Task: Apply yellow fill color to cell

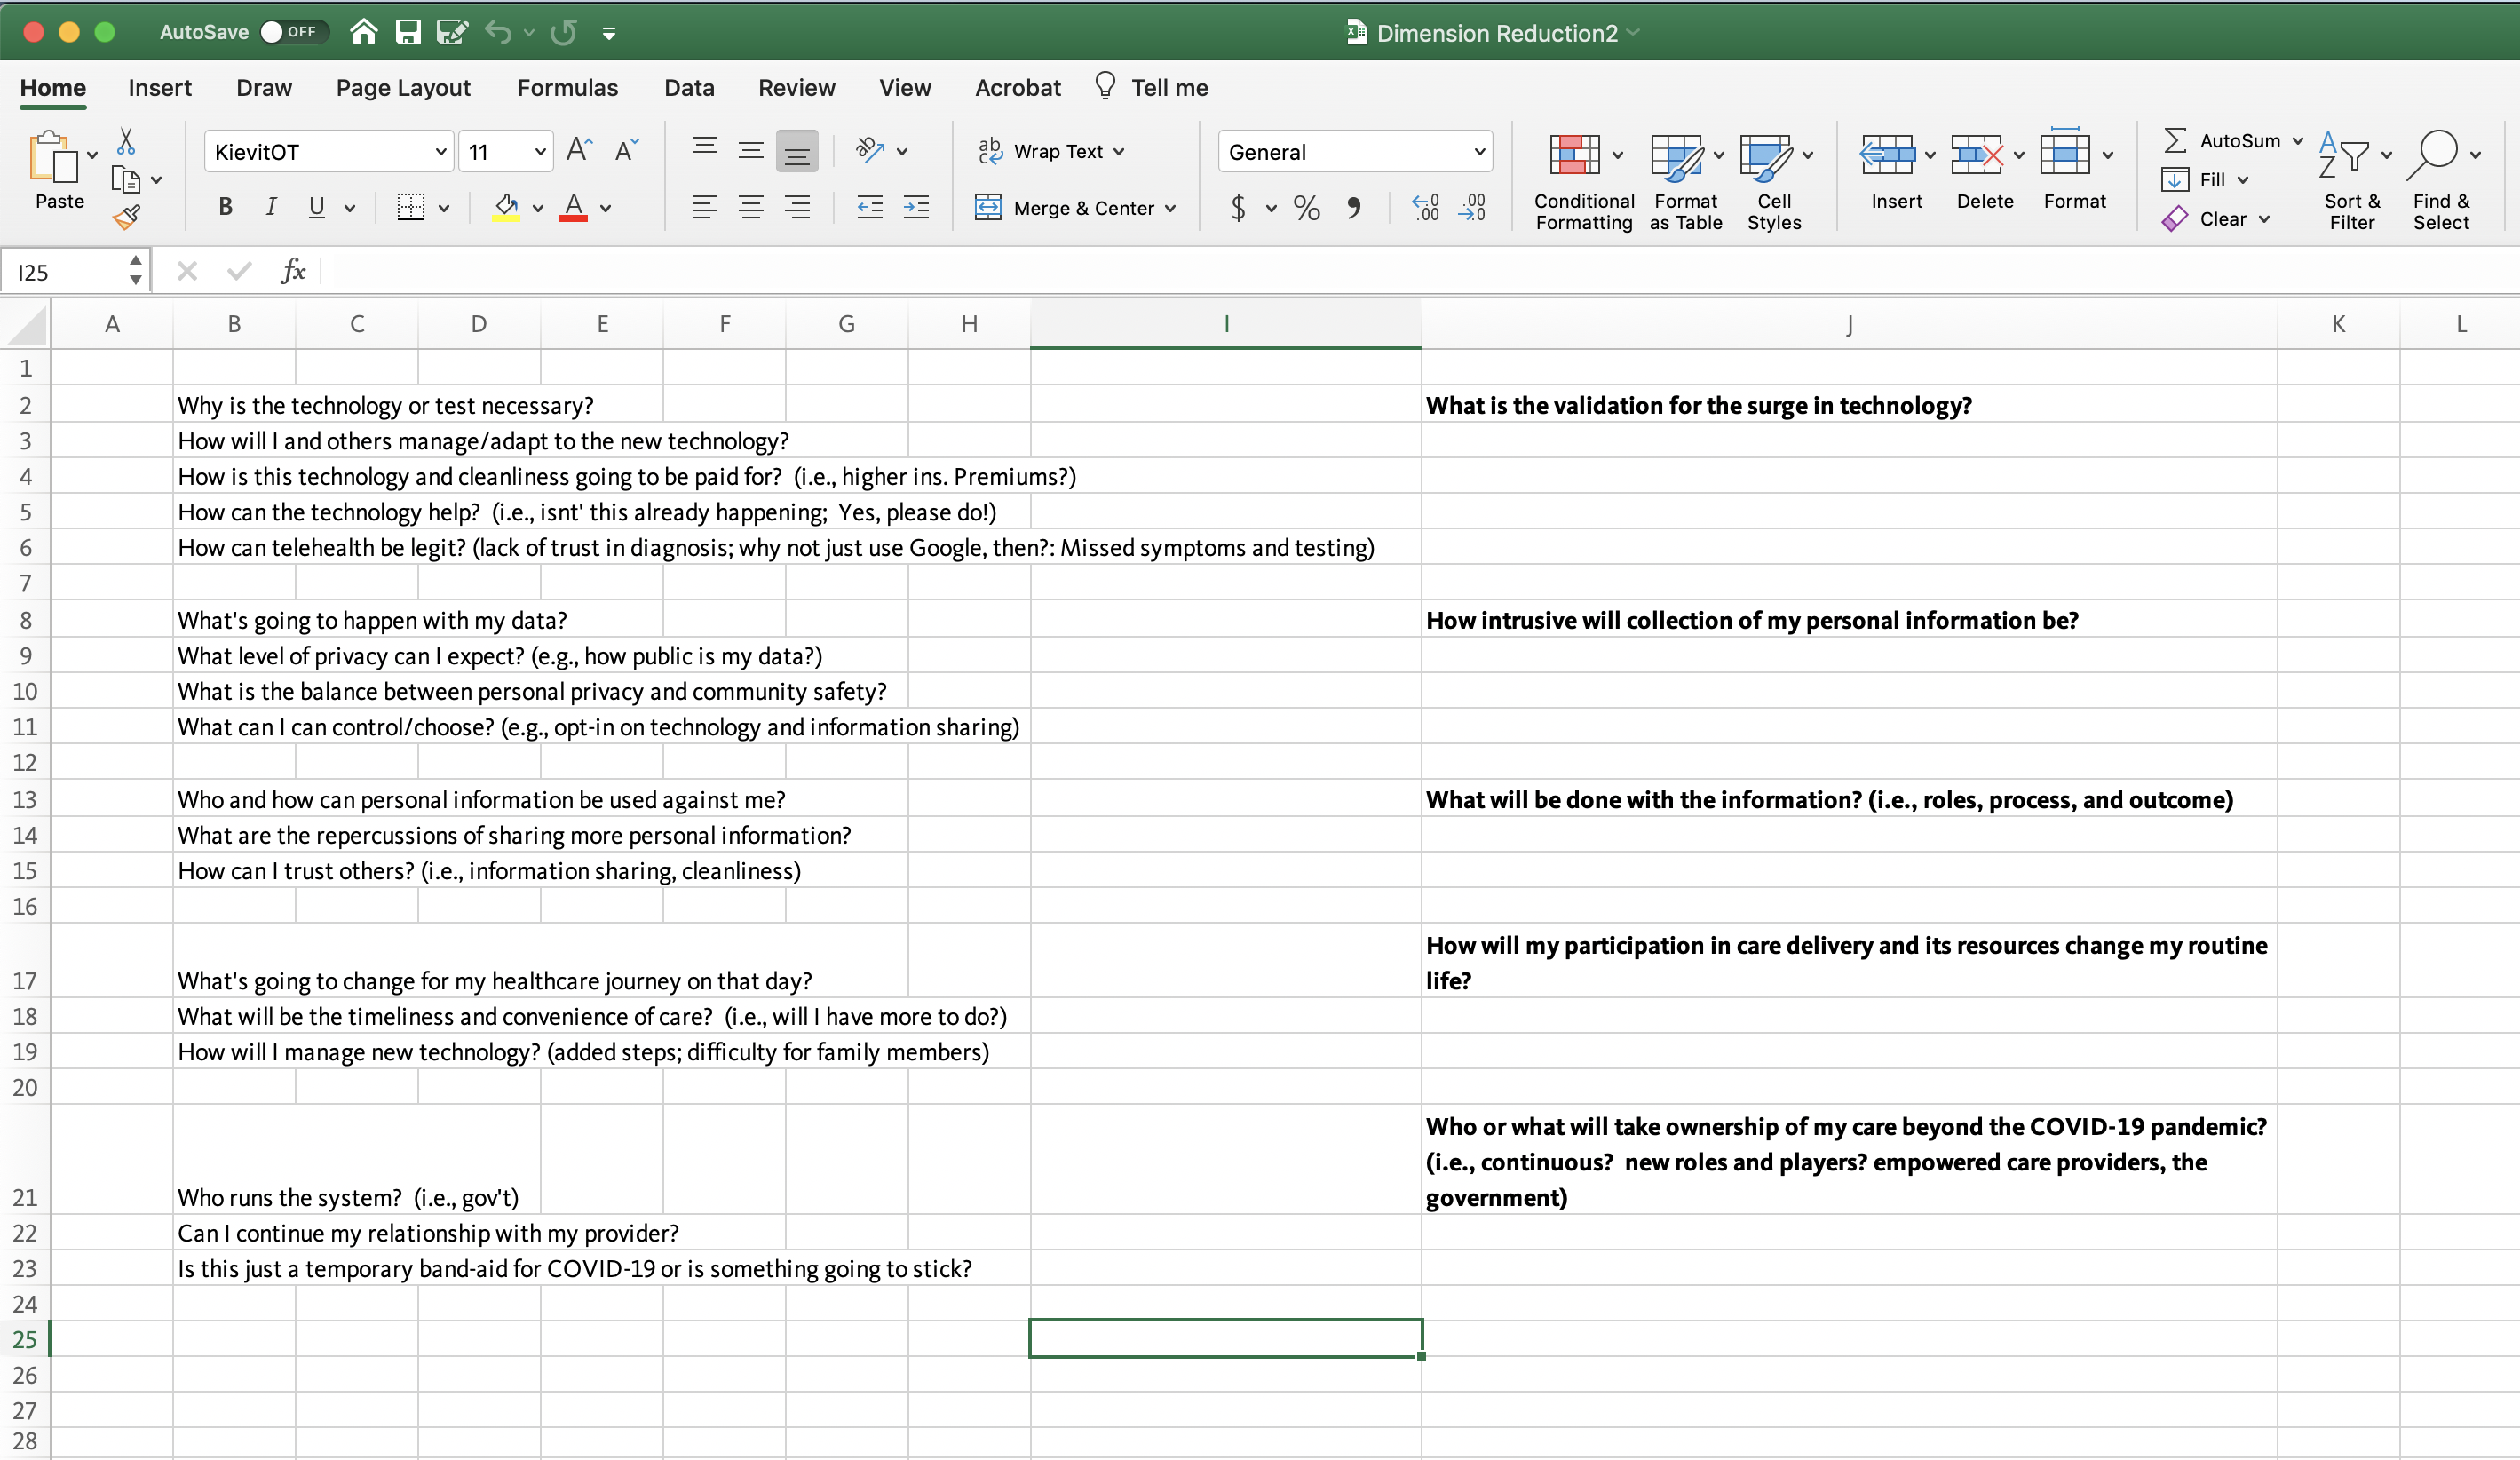Action: coord(506,208)
